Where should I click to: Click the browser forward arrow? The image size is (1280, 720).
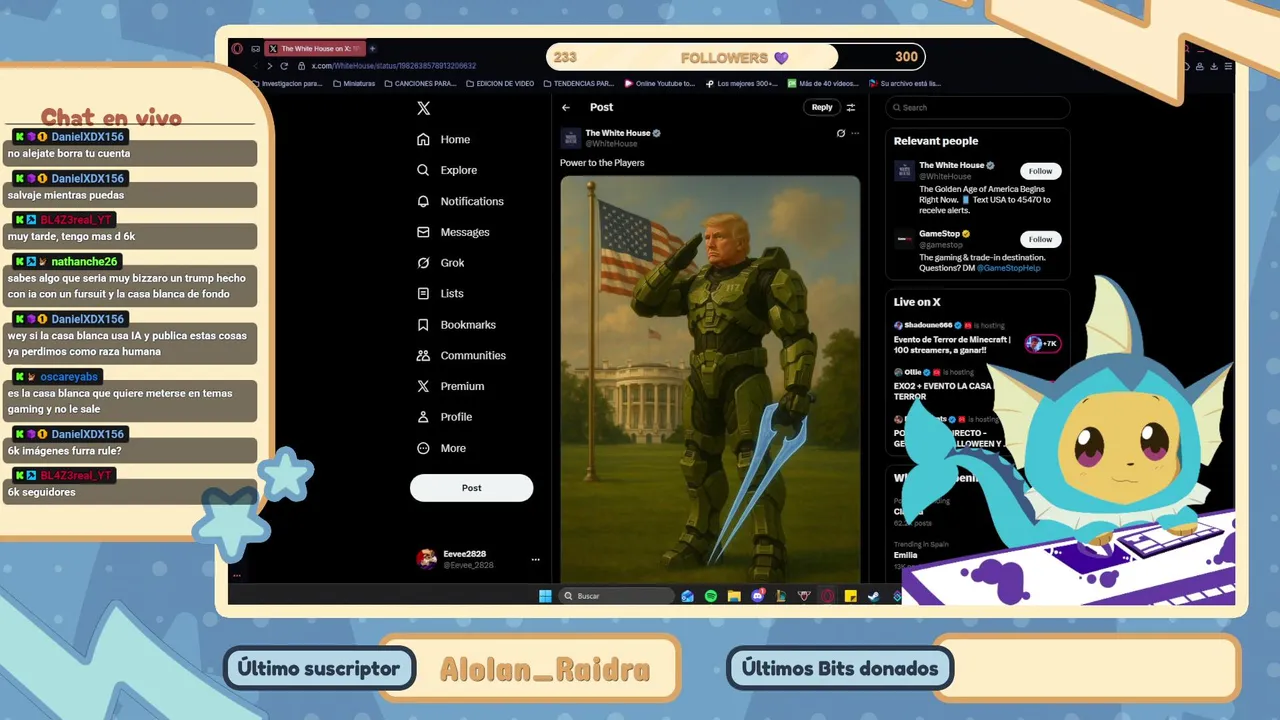tap(269, 66)
